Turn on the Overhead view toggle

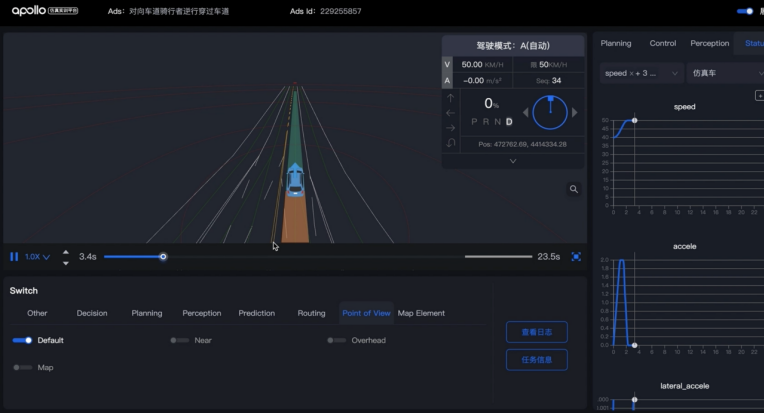(336, 340)
